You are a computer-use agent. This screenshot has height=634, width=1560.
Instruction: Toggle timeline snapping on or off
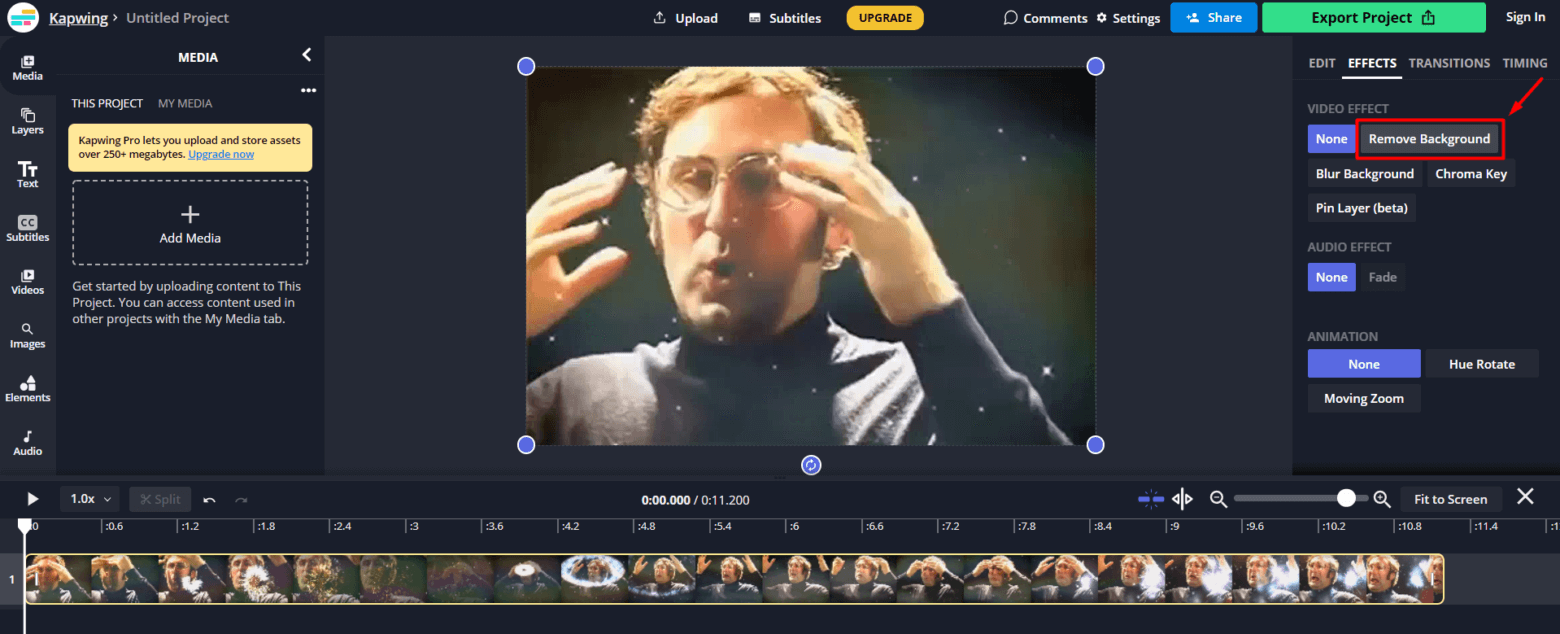[1150, 498]
